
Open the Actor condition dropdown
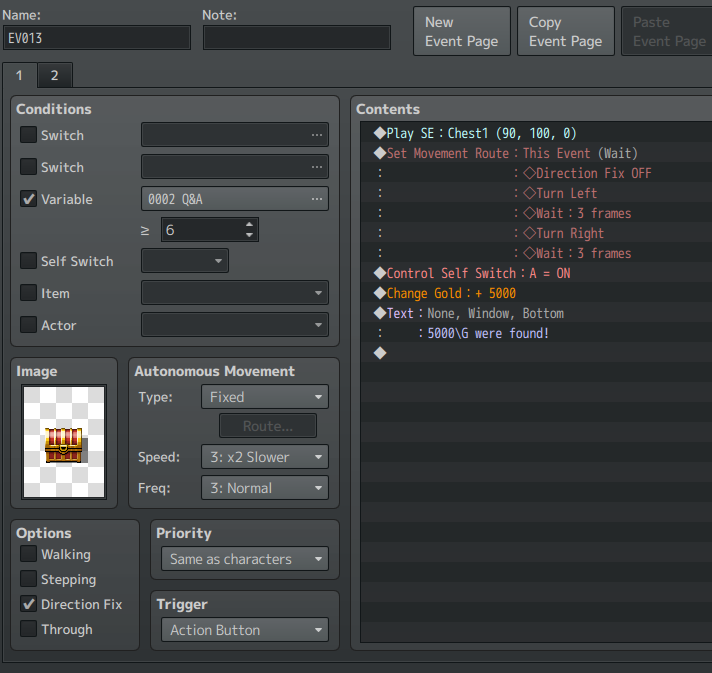coord(235,325)
